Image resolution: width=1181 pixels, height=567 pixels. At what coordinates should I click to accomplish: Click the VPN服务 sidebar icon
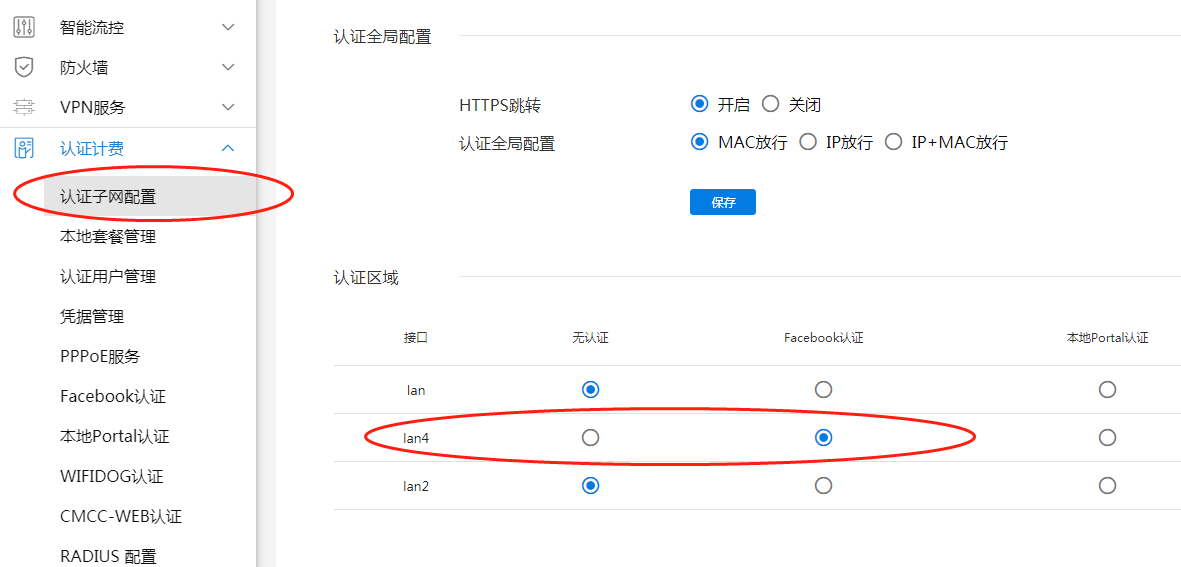click(x=24, y=107)
